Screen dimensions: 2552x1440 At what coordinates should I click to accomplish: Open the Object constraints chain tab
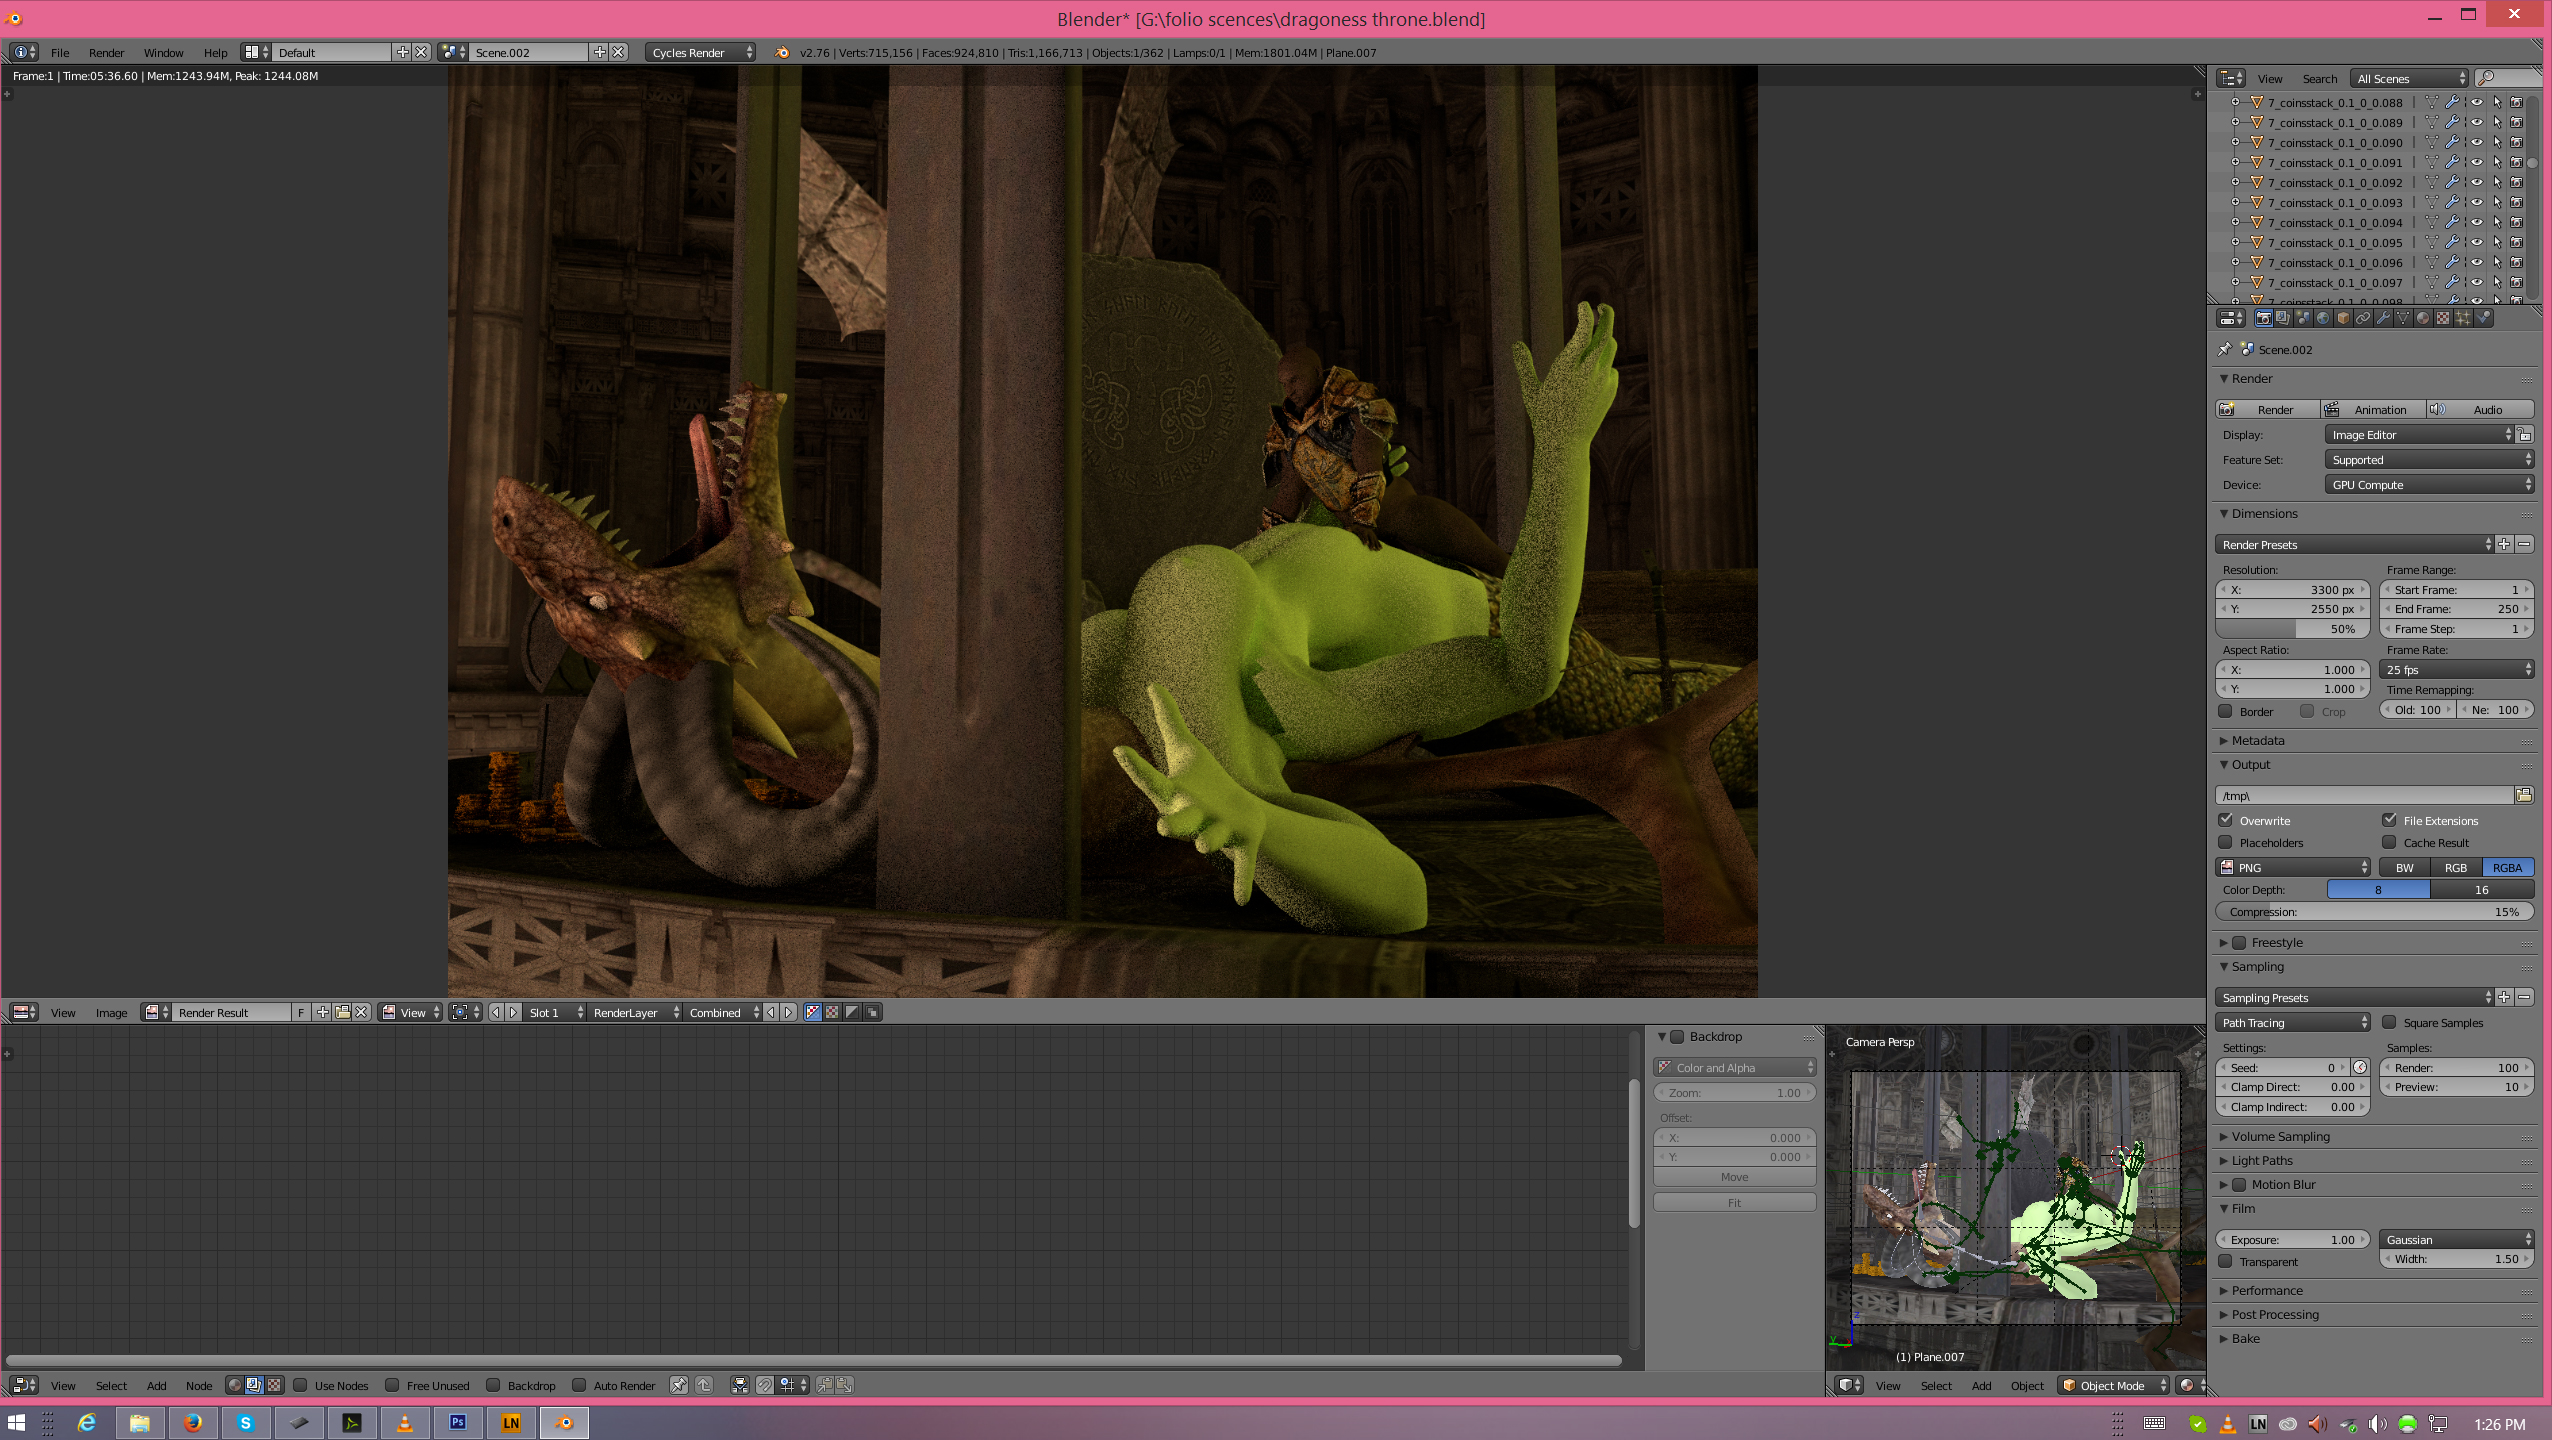2363,318
